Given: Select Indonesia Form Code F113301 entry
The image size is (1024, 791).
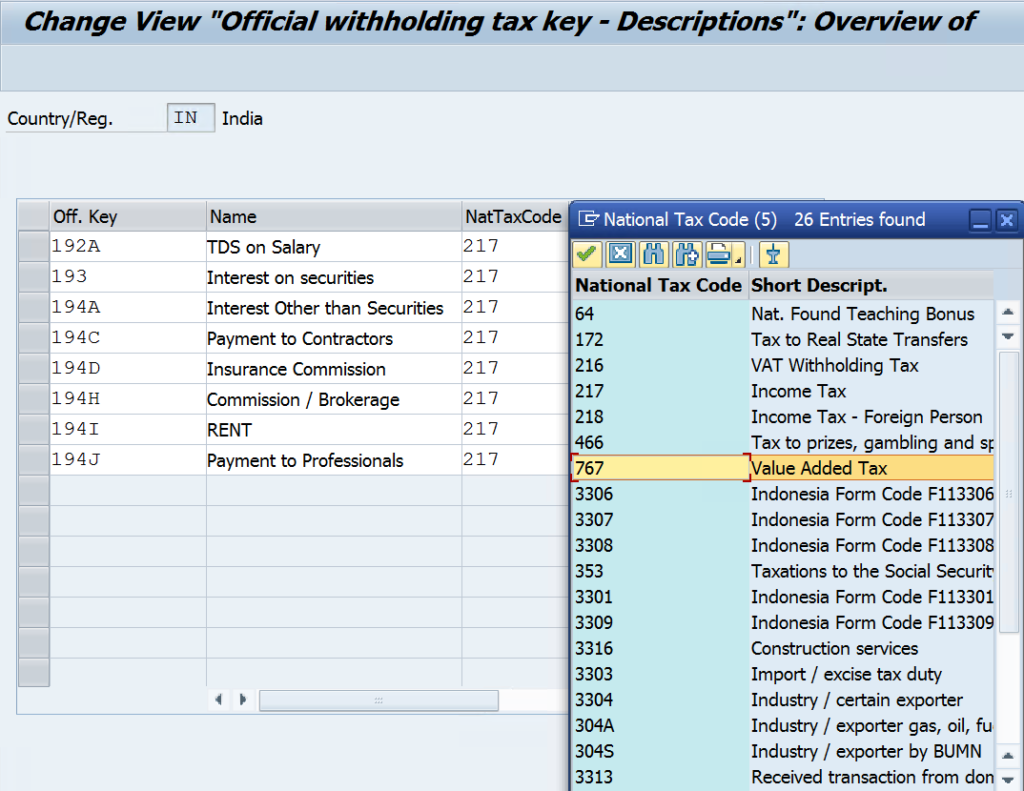Looking at the screenshot, I should [783, 597].
